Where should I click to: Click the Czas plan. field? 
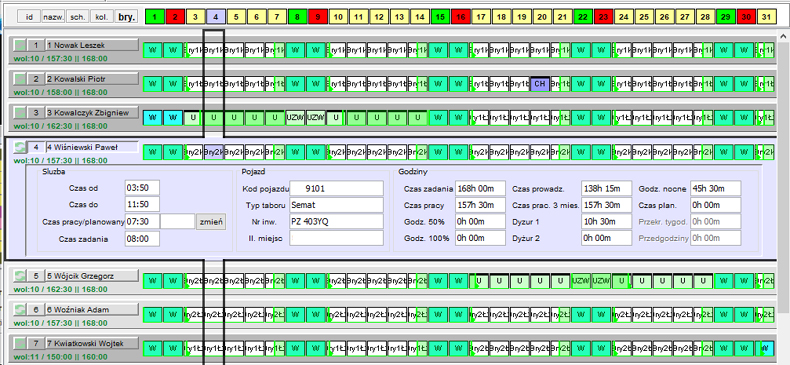715,205
